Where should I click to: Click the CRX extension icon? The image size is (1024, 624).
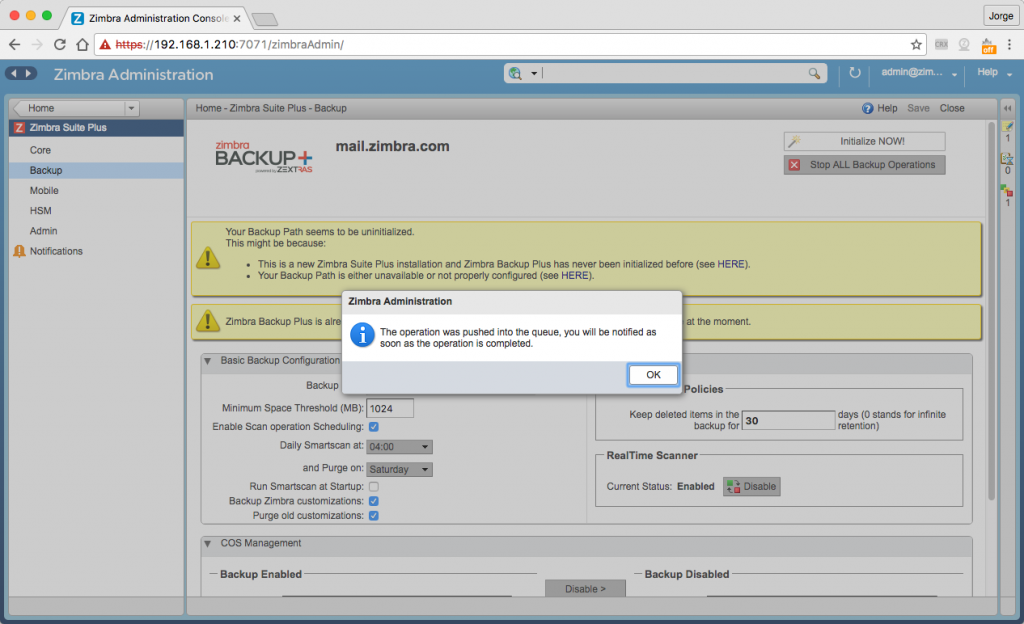941,44
